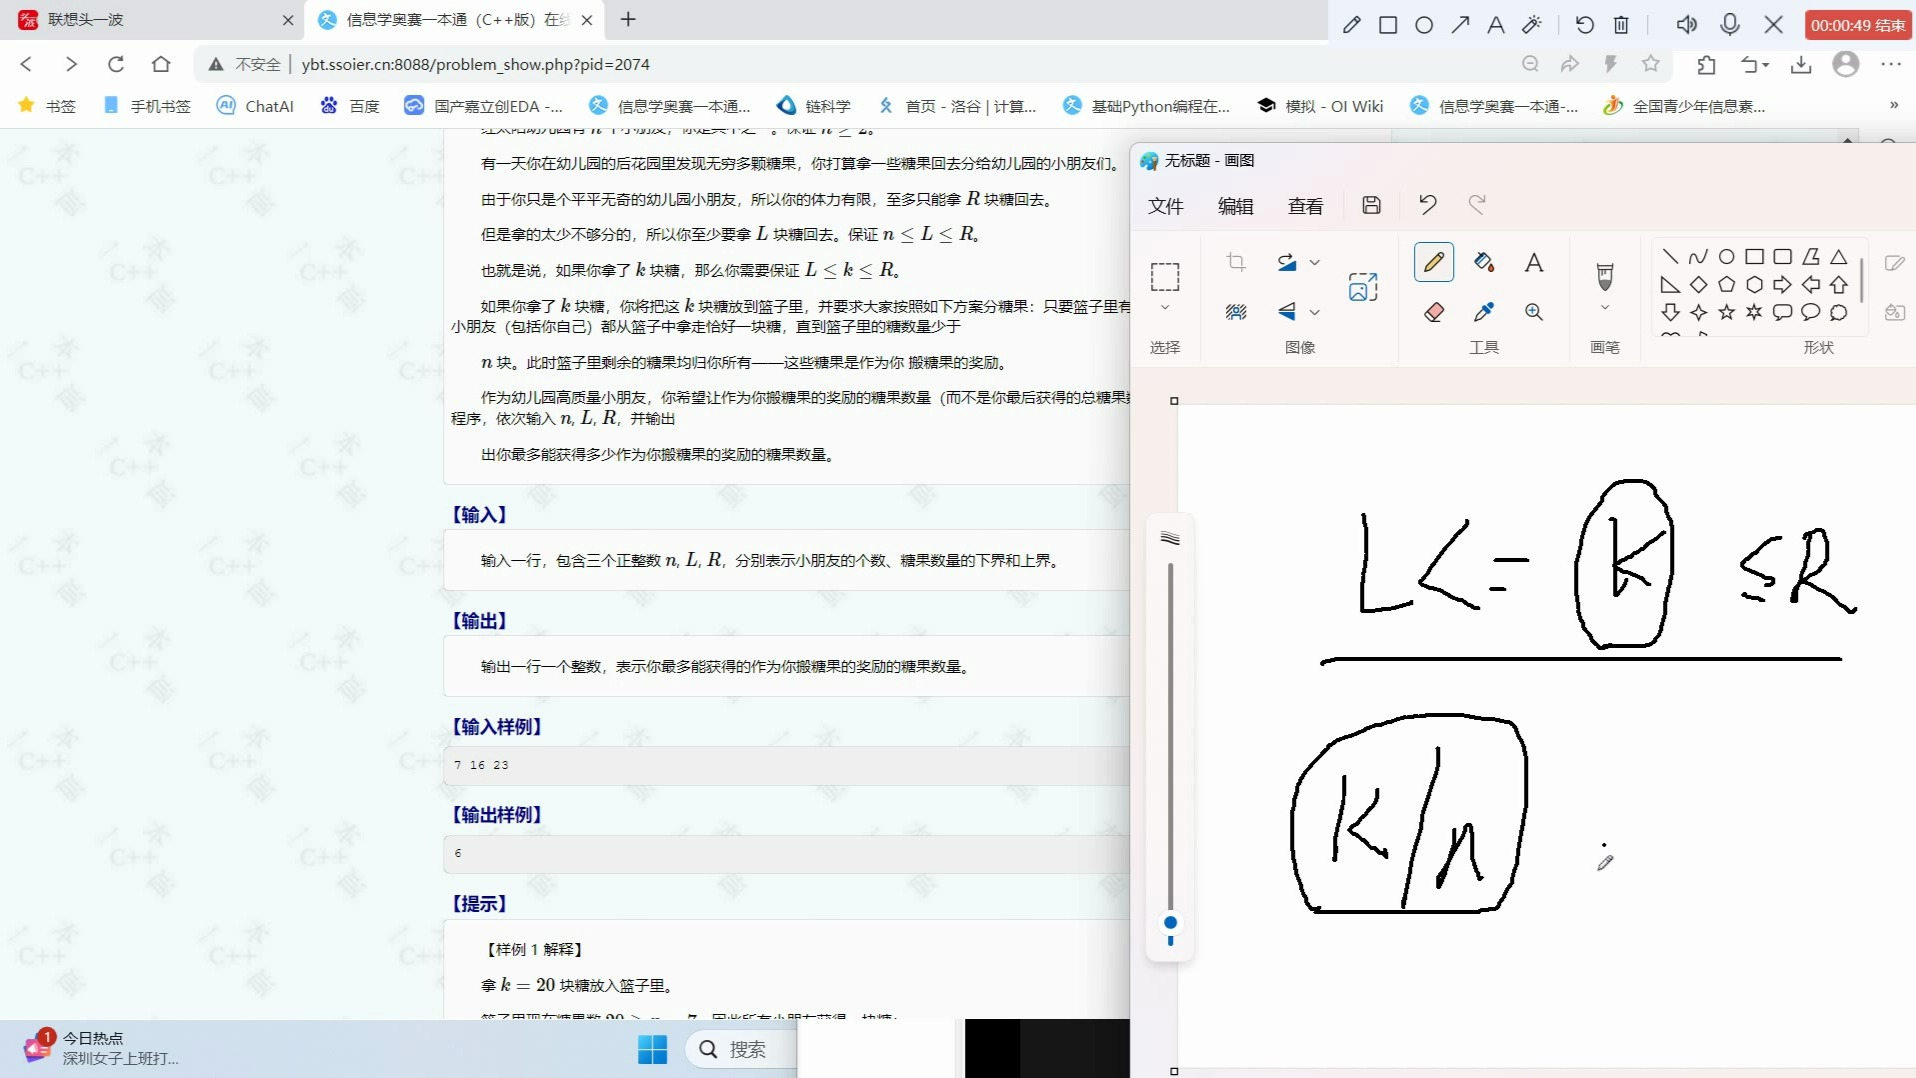Select the laser pointer wand in recorder bar
Screen dimensions: 1916x1078
[x=1532, y=25]
